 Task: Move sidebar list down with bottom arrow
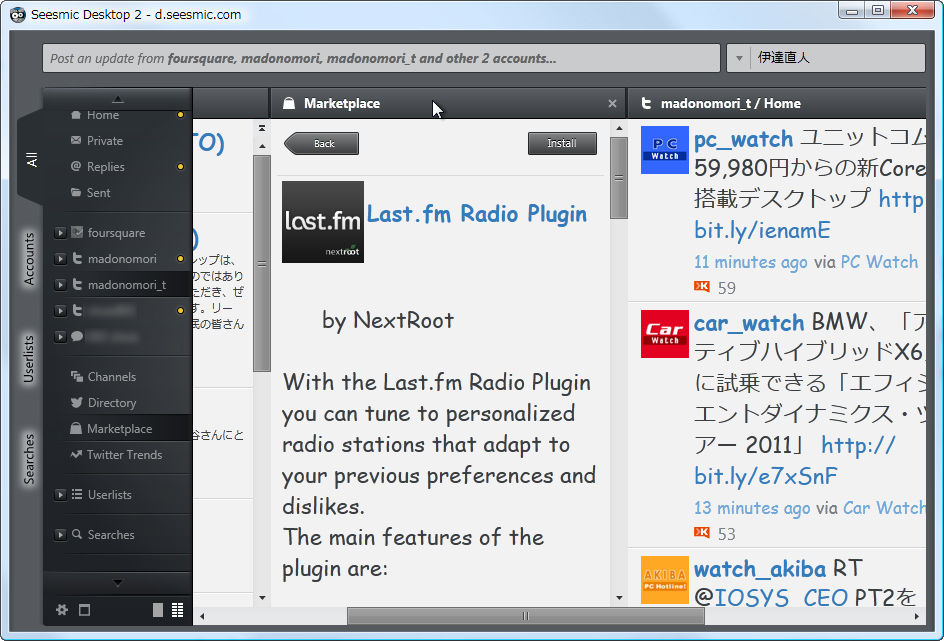118,583
